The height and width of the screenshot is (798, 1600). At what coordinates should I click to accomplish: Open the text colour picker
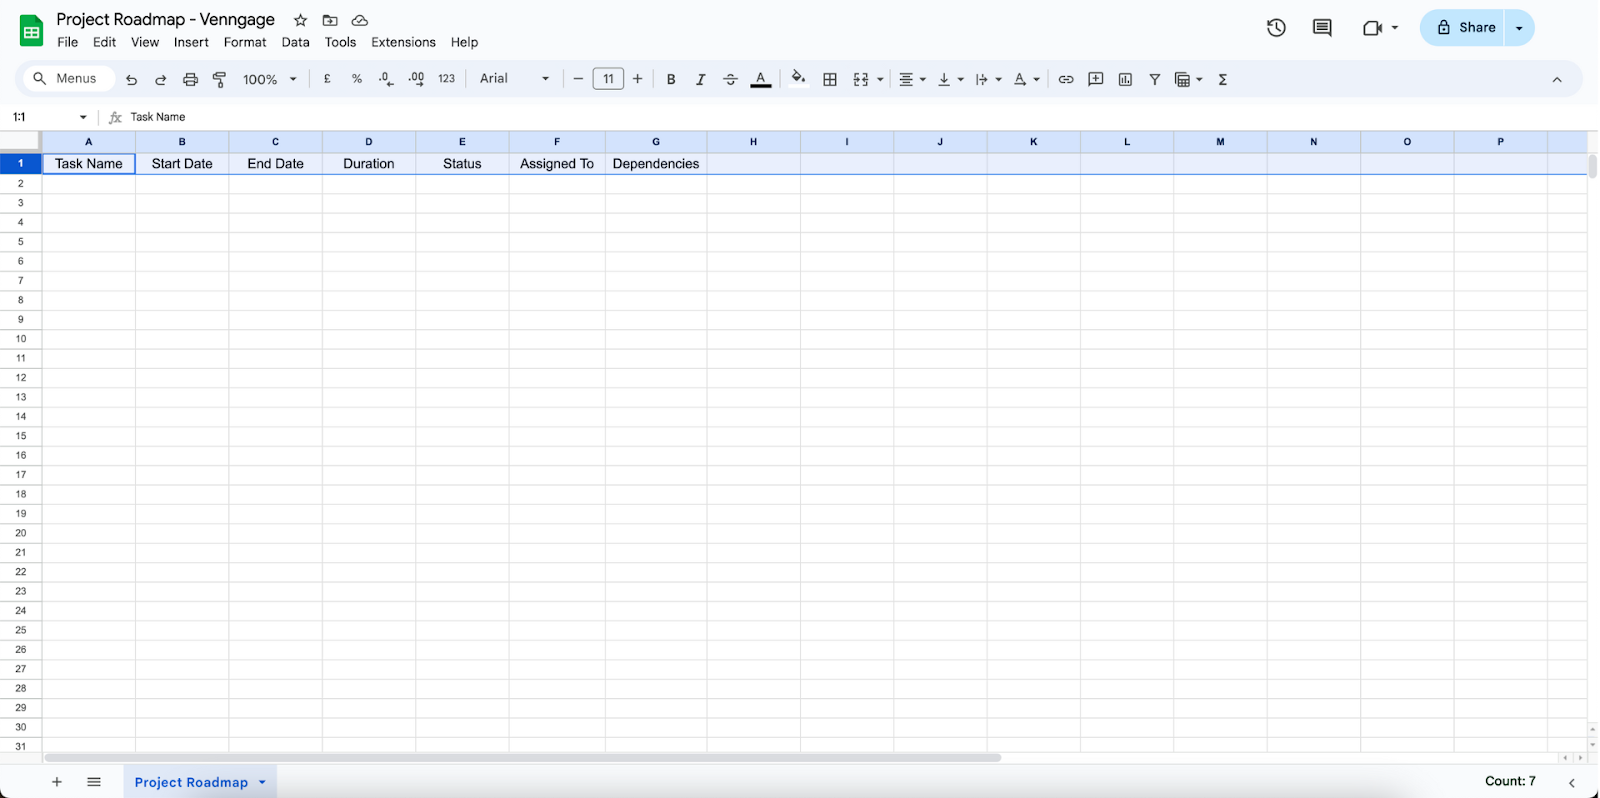pyautogui.click(x=761, y=79)
